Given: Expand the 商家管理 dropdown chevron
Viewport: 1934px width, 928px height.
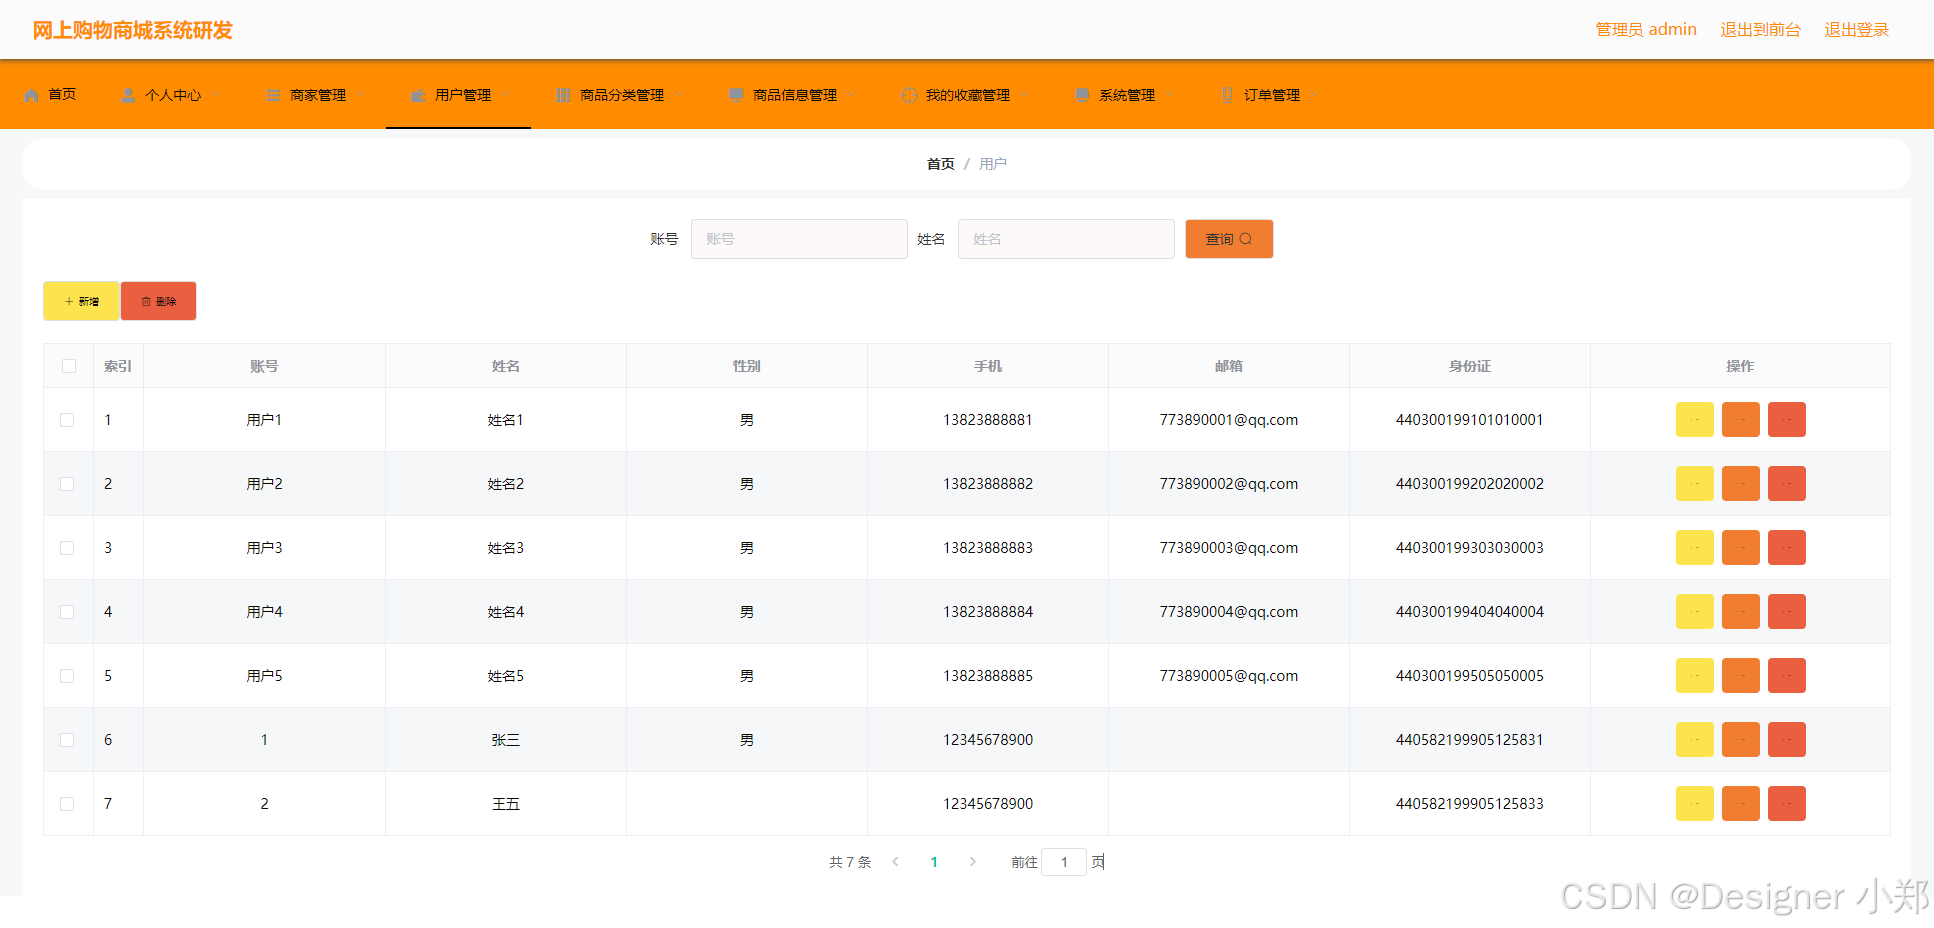Looking at the screenshot, I should coord(360,95).
